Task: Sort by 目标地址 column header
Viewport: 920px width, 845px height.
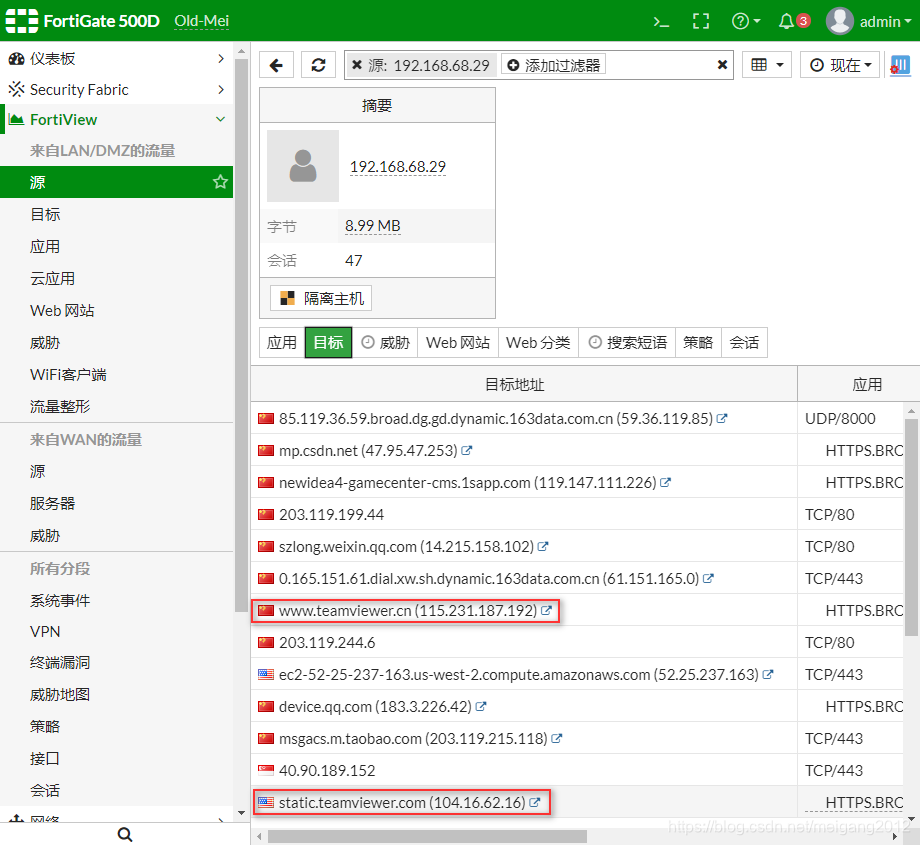Action: coord(524,384)
